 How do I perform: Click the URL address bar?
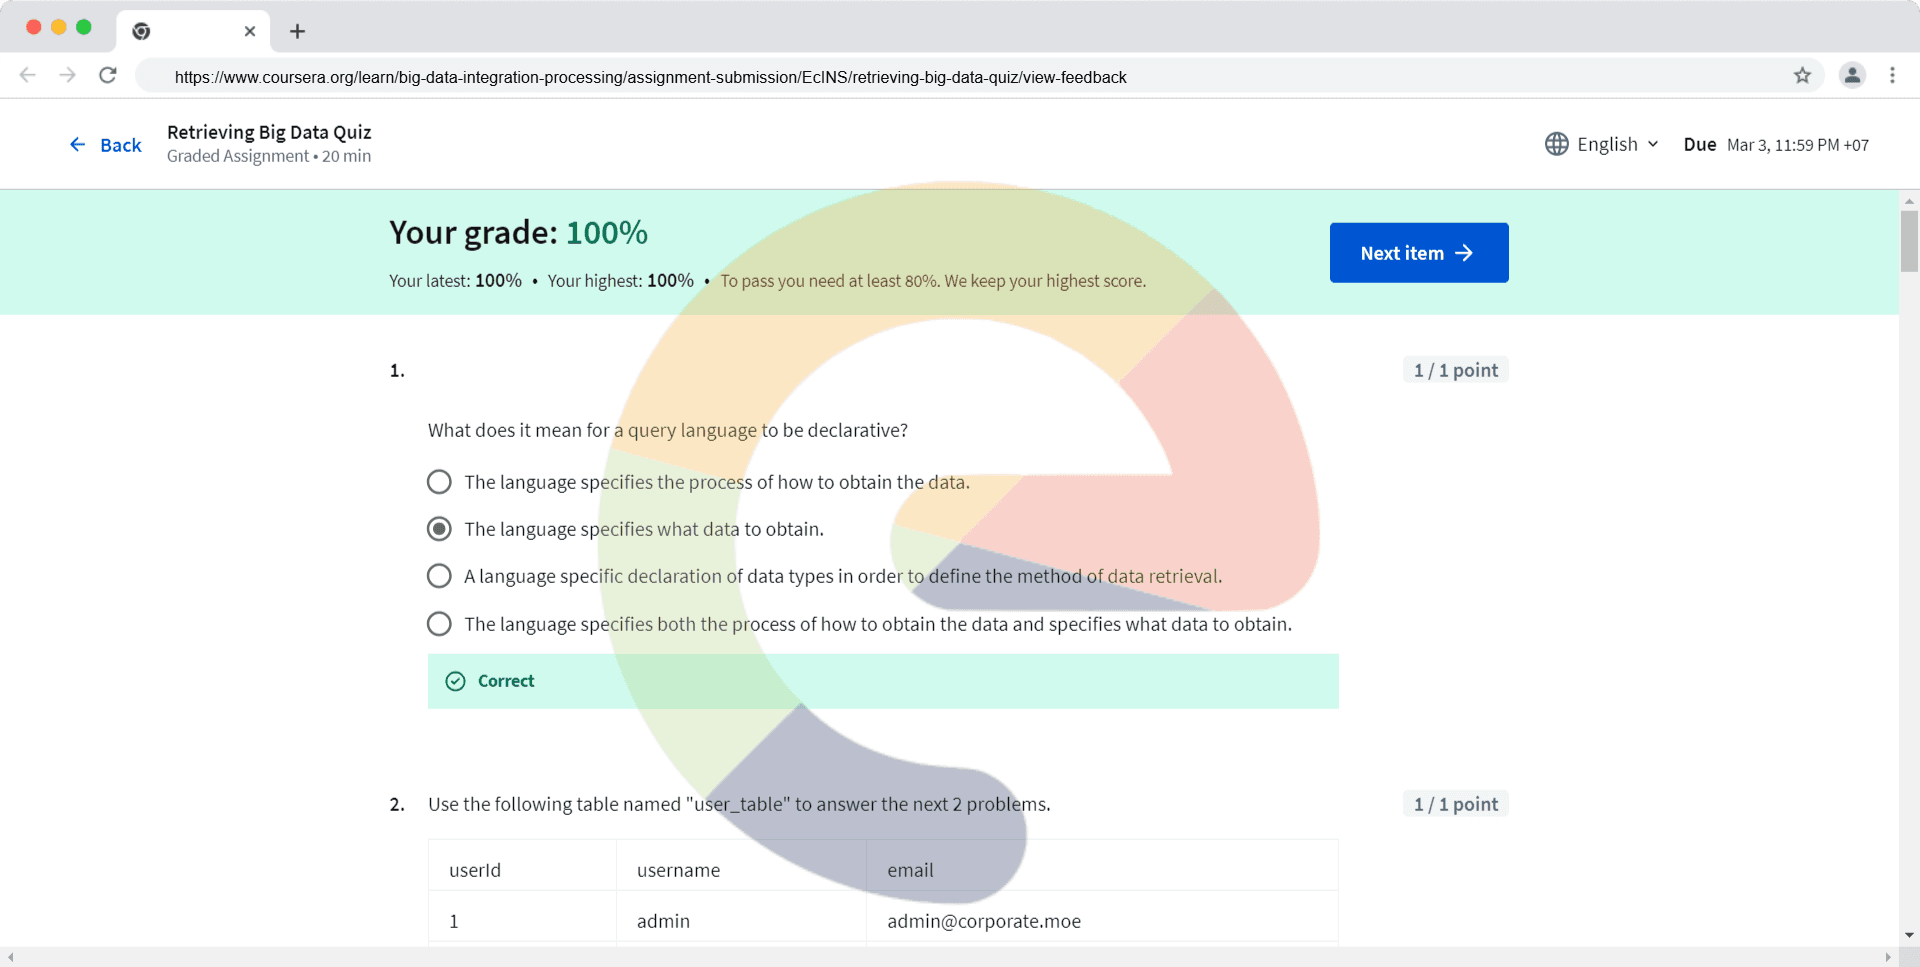tap(650, 77)
